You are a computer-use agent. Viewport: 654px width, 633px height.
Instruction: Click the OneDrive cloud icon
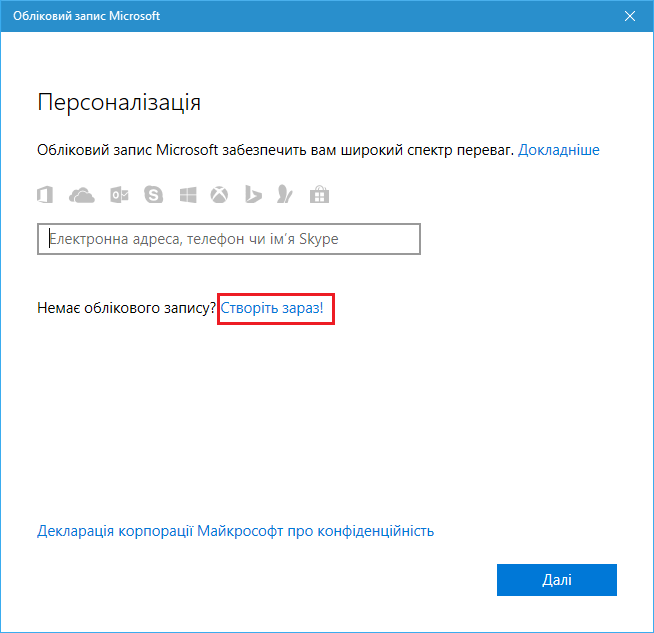(82, 195)
